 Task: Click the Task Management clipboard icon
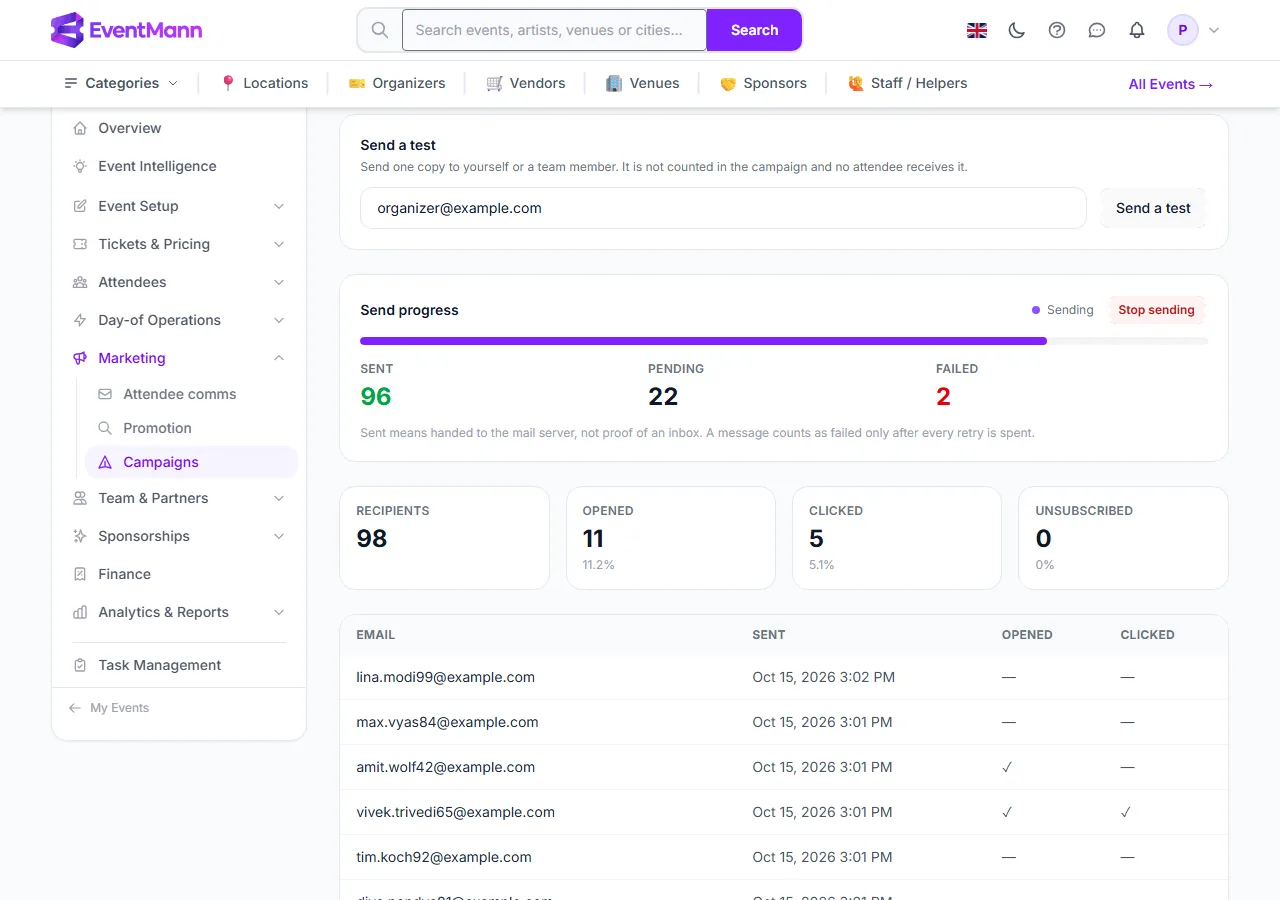coord(80,665)
